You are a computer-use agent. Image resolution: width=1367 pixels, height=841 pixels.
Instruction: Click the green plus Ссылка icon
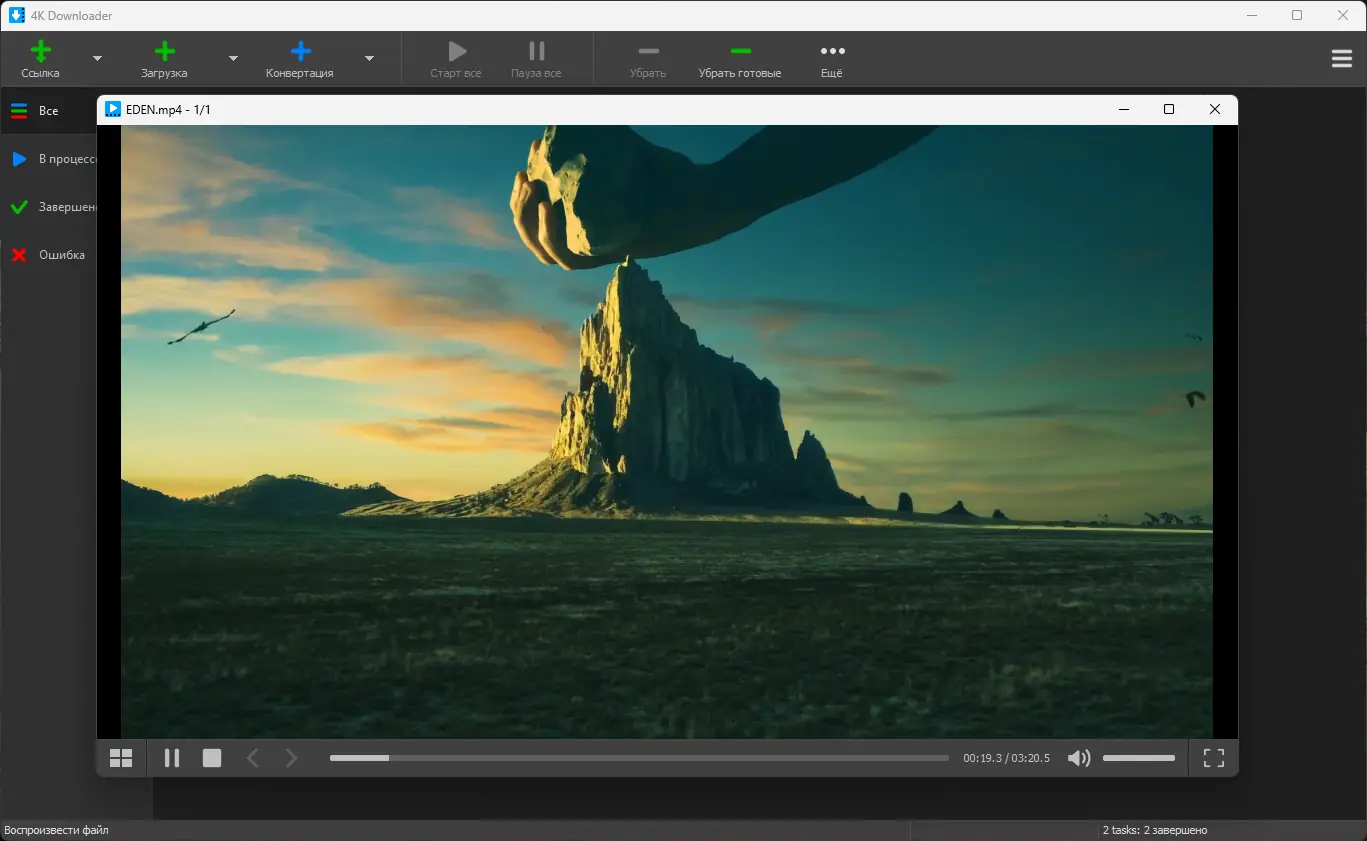pyautogui.click(x=40, y=52)
